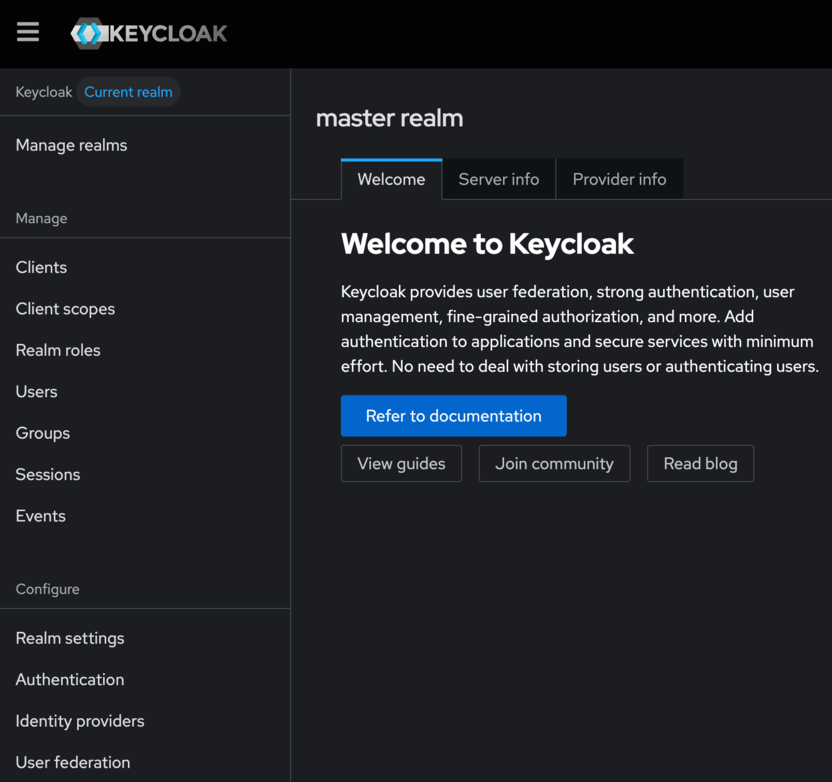Go to Authentication configuration
The image size is (832, 782).
[x=70, y=680]
